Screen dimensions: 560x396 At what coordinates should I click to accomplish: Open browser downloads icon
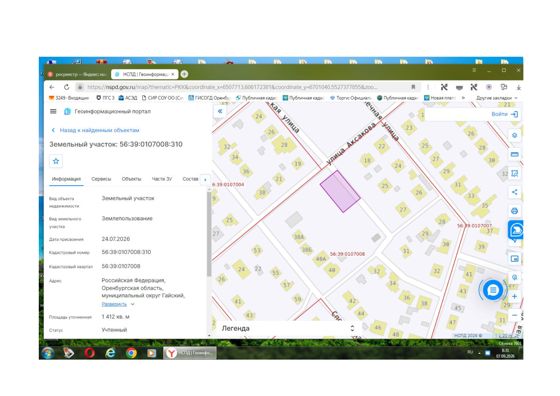coord(519,87)
